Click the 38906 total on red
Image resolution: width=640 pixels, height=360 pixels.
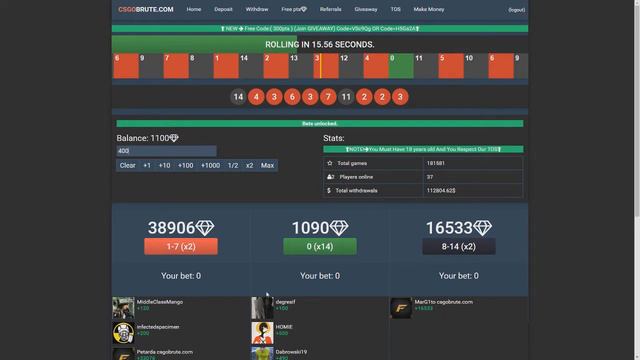171,228
